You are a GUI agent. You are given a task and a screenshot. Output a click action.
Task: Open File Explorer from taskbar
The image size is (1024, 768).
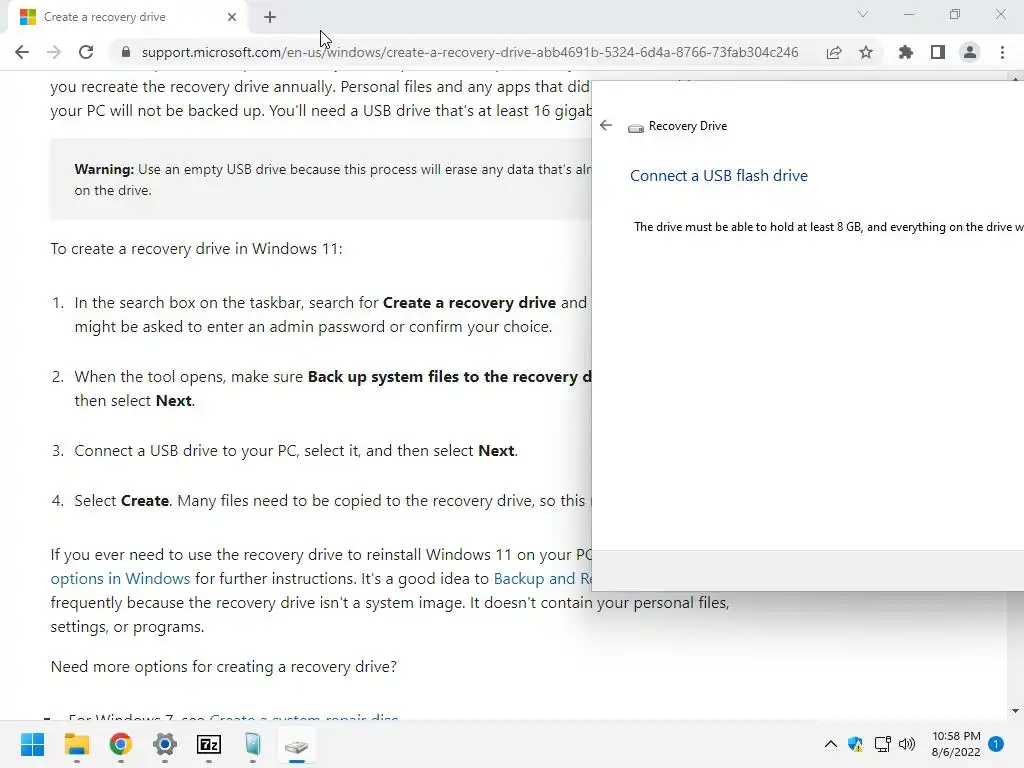tap(76, 744)
